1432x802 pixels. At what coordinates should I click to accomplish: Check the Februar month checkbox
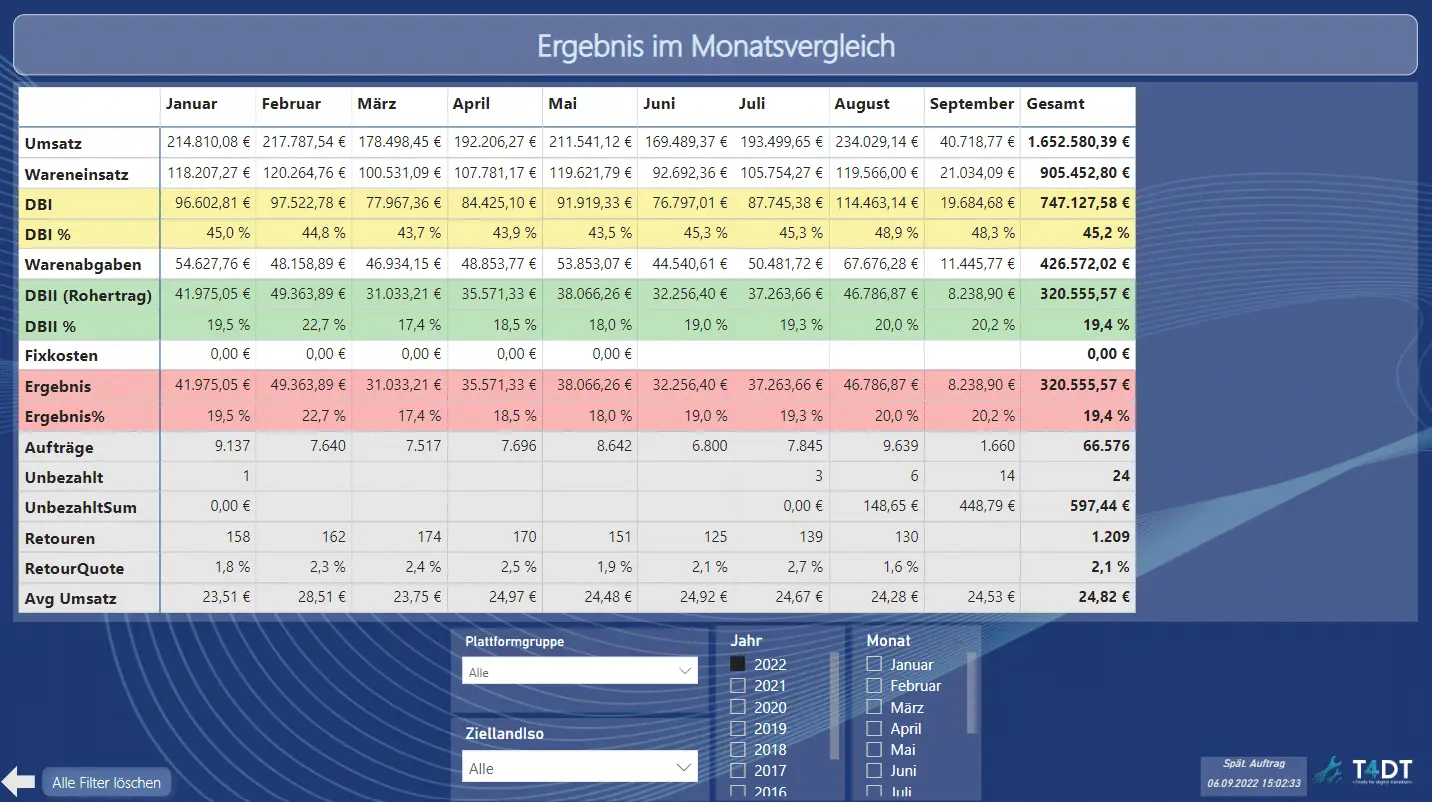[x=874, y=685]
